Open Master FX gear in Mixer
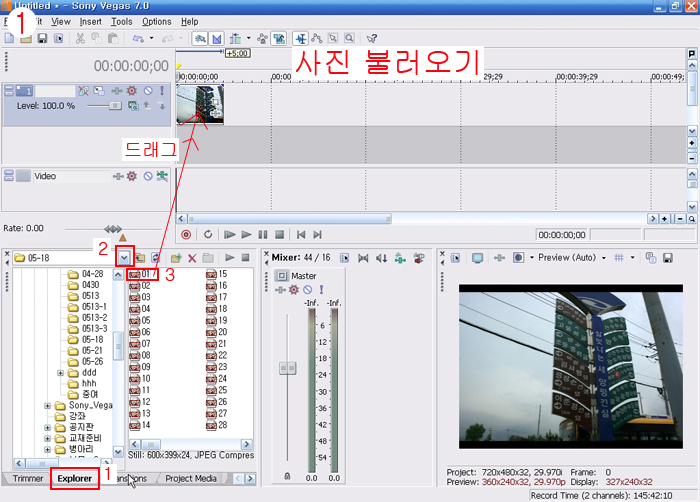Image resolution: width=700 pixels, height=502 pixels. coord(294,290)
